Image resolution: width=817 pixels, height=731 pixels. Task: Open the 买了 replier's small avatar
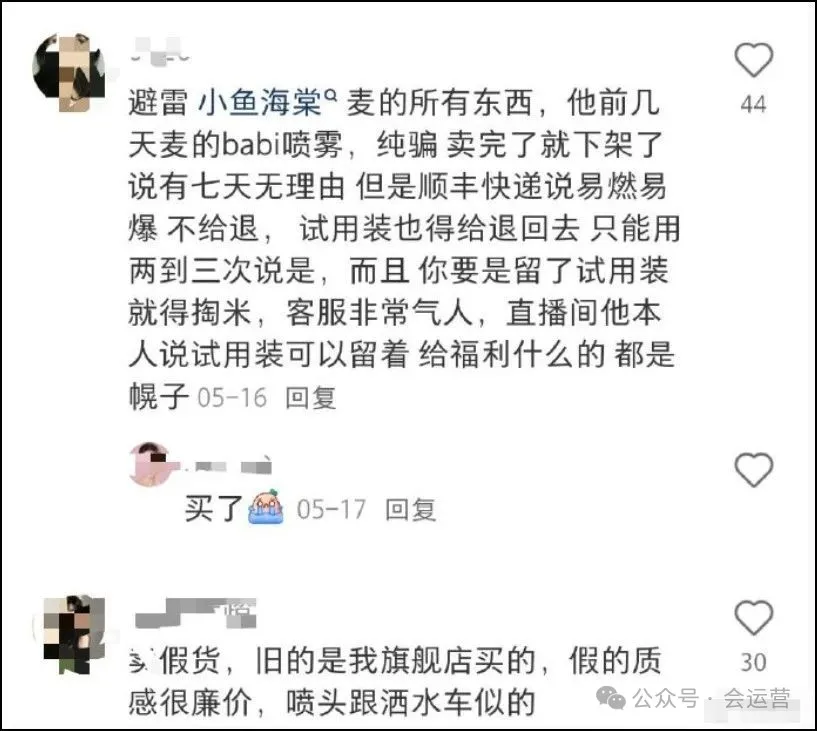click(x=150, y=464)
